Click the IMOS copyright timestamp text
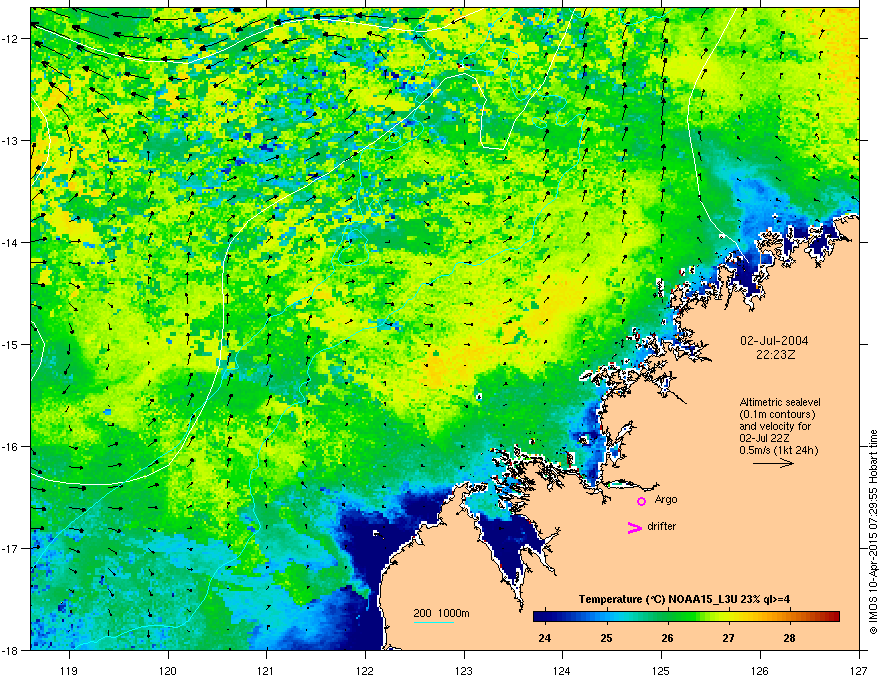Viewport: 880px width, 680px height. [x=873, y=532]
